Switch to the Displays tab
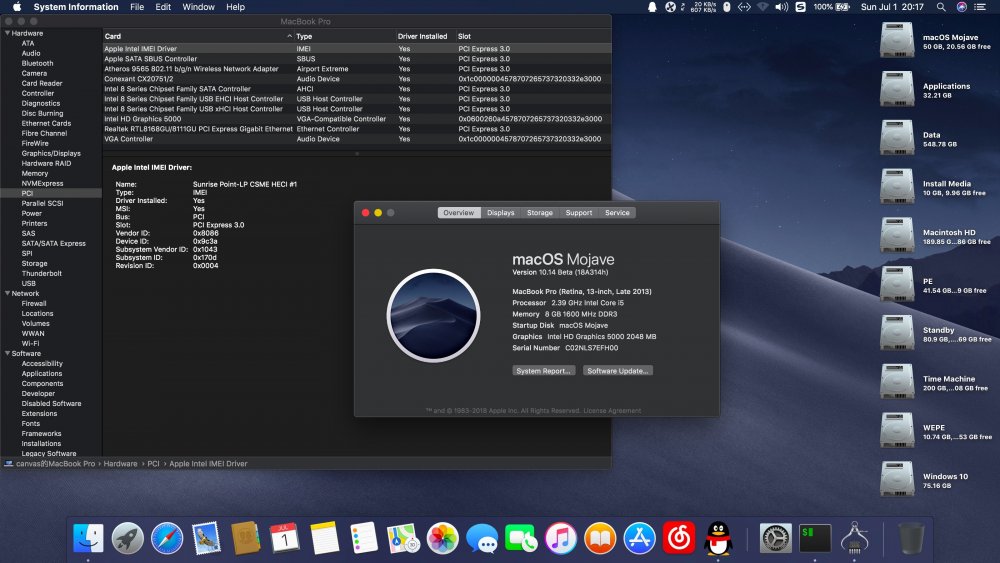The height and width of the screenshot is (563, 1000). pyautogui.click(x=501, y=213)
